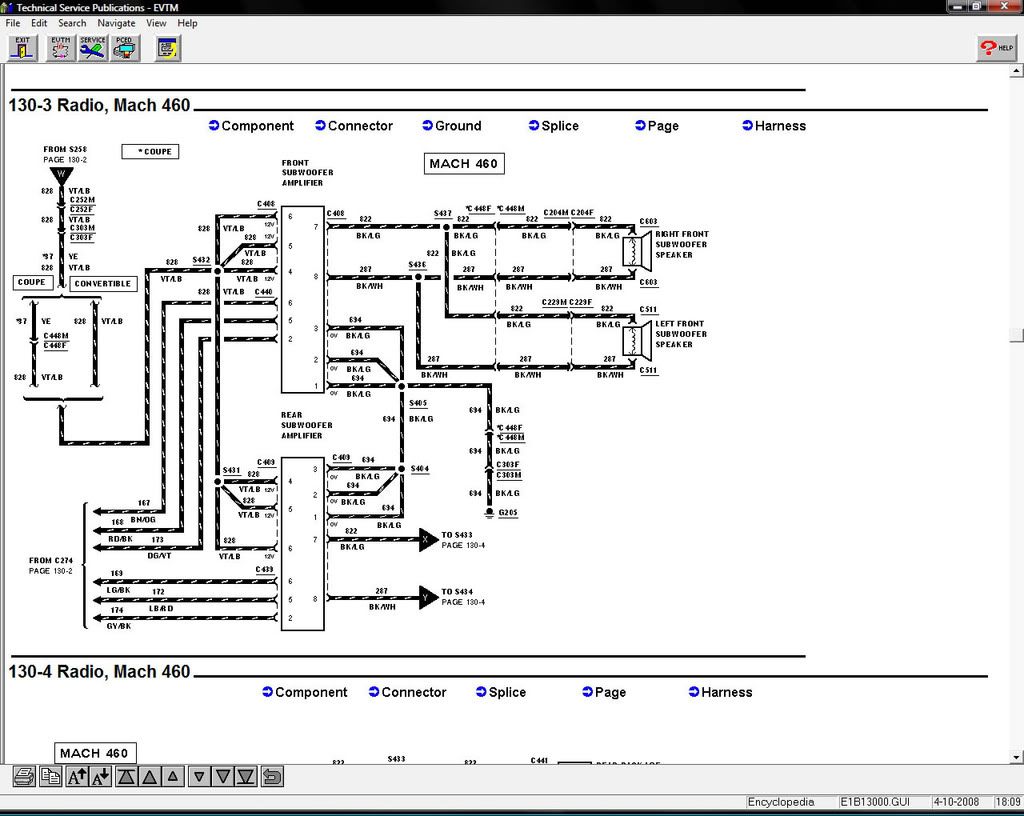Click the 'REAR SUBWOOFER AMPLIFIER' label
Screen dimensions: 1024x816
[x=306, y=425]
